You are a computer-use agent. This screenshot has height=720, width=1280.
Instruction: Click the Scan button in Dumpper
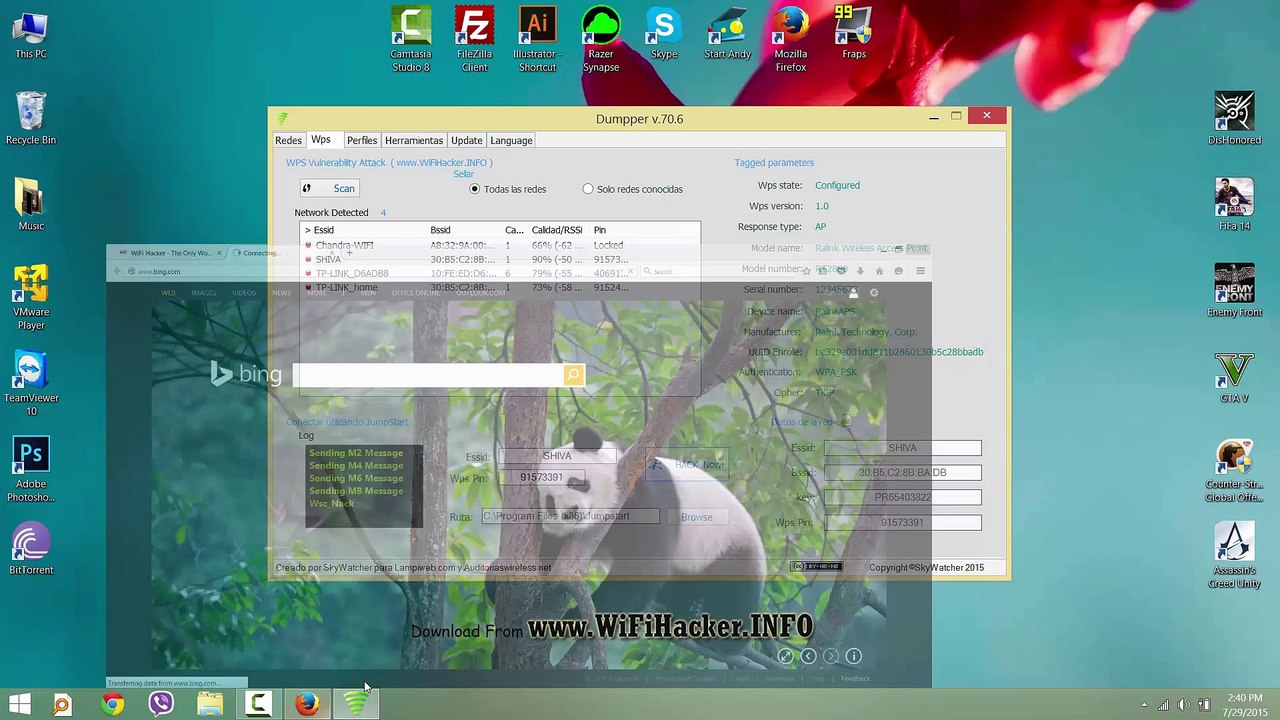[329, 188]
